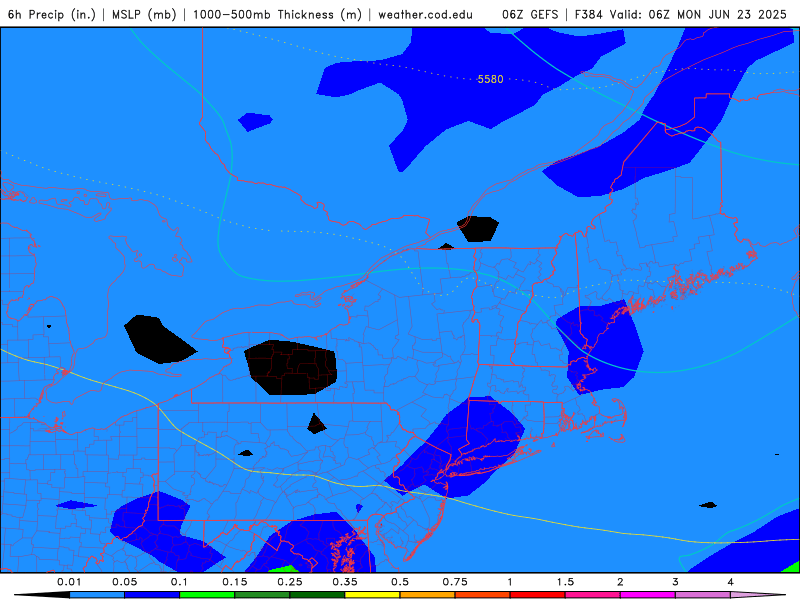The image size is (800, 600).
Task: Click the '1.5' colorbar scale value
Action: tap(565, 582)
